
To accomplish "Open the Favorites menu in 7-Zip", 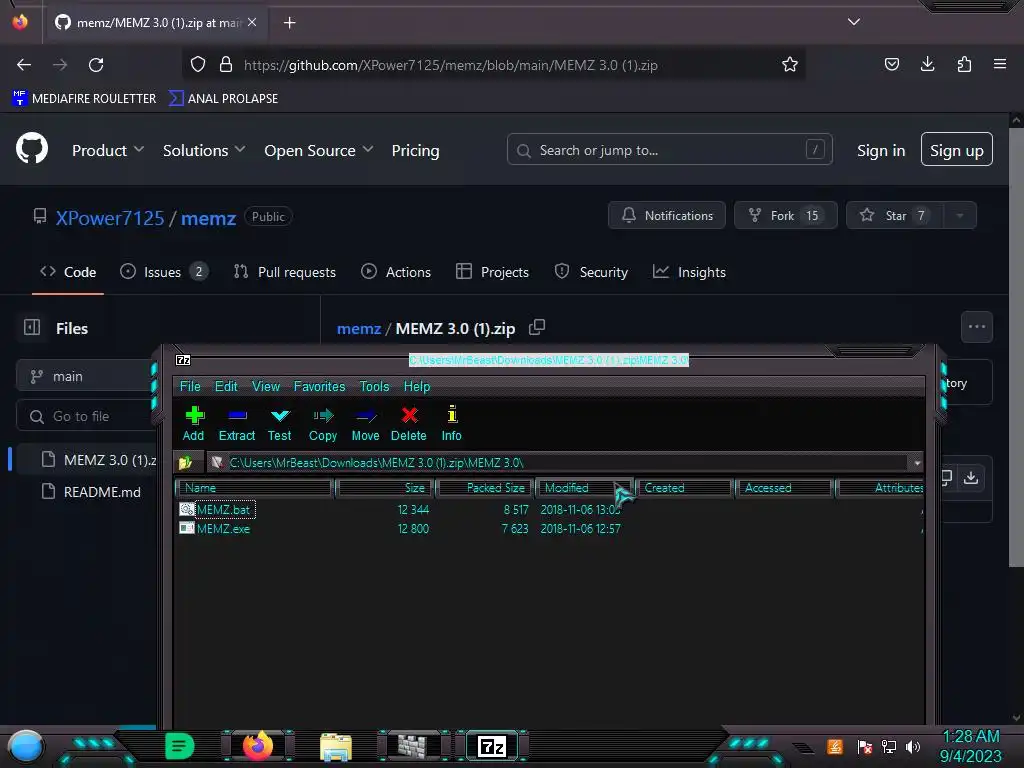I will 319,386.
